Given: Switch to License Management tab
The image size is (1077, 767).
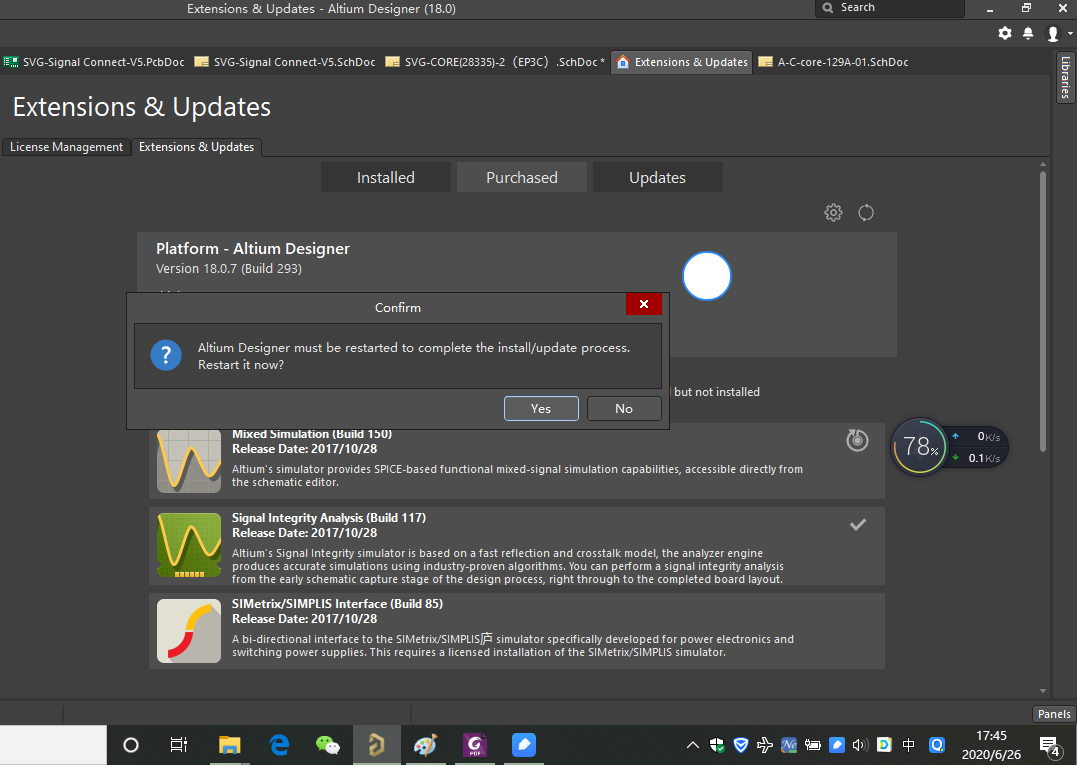Looking at the screenshot, I should (x=66, y=147).
